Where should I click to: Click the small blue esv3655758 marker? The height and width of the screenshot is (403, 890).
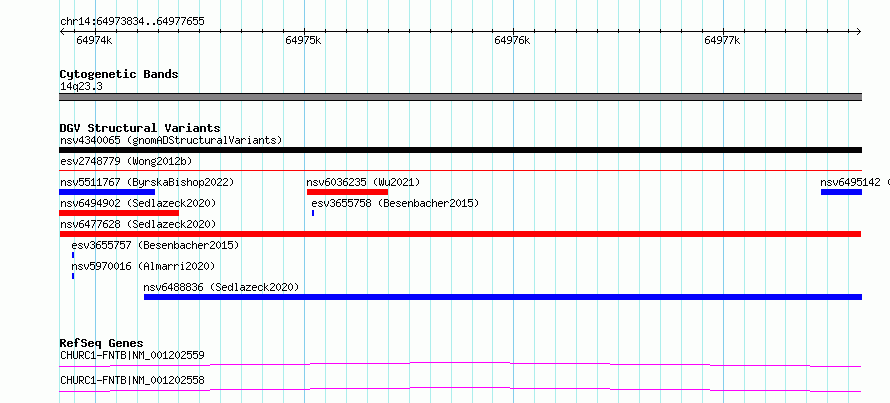click(313, 213)
